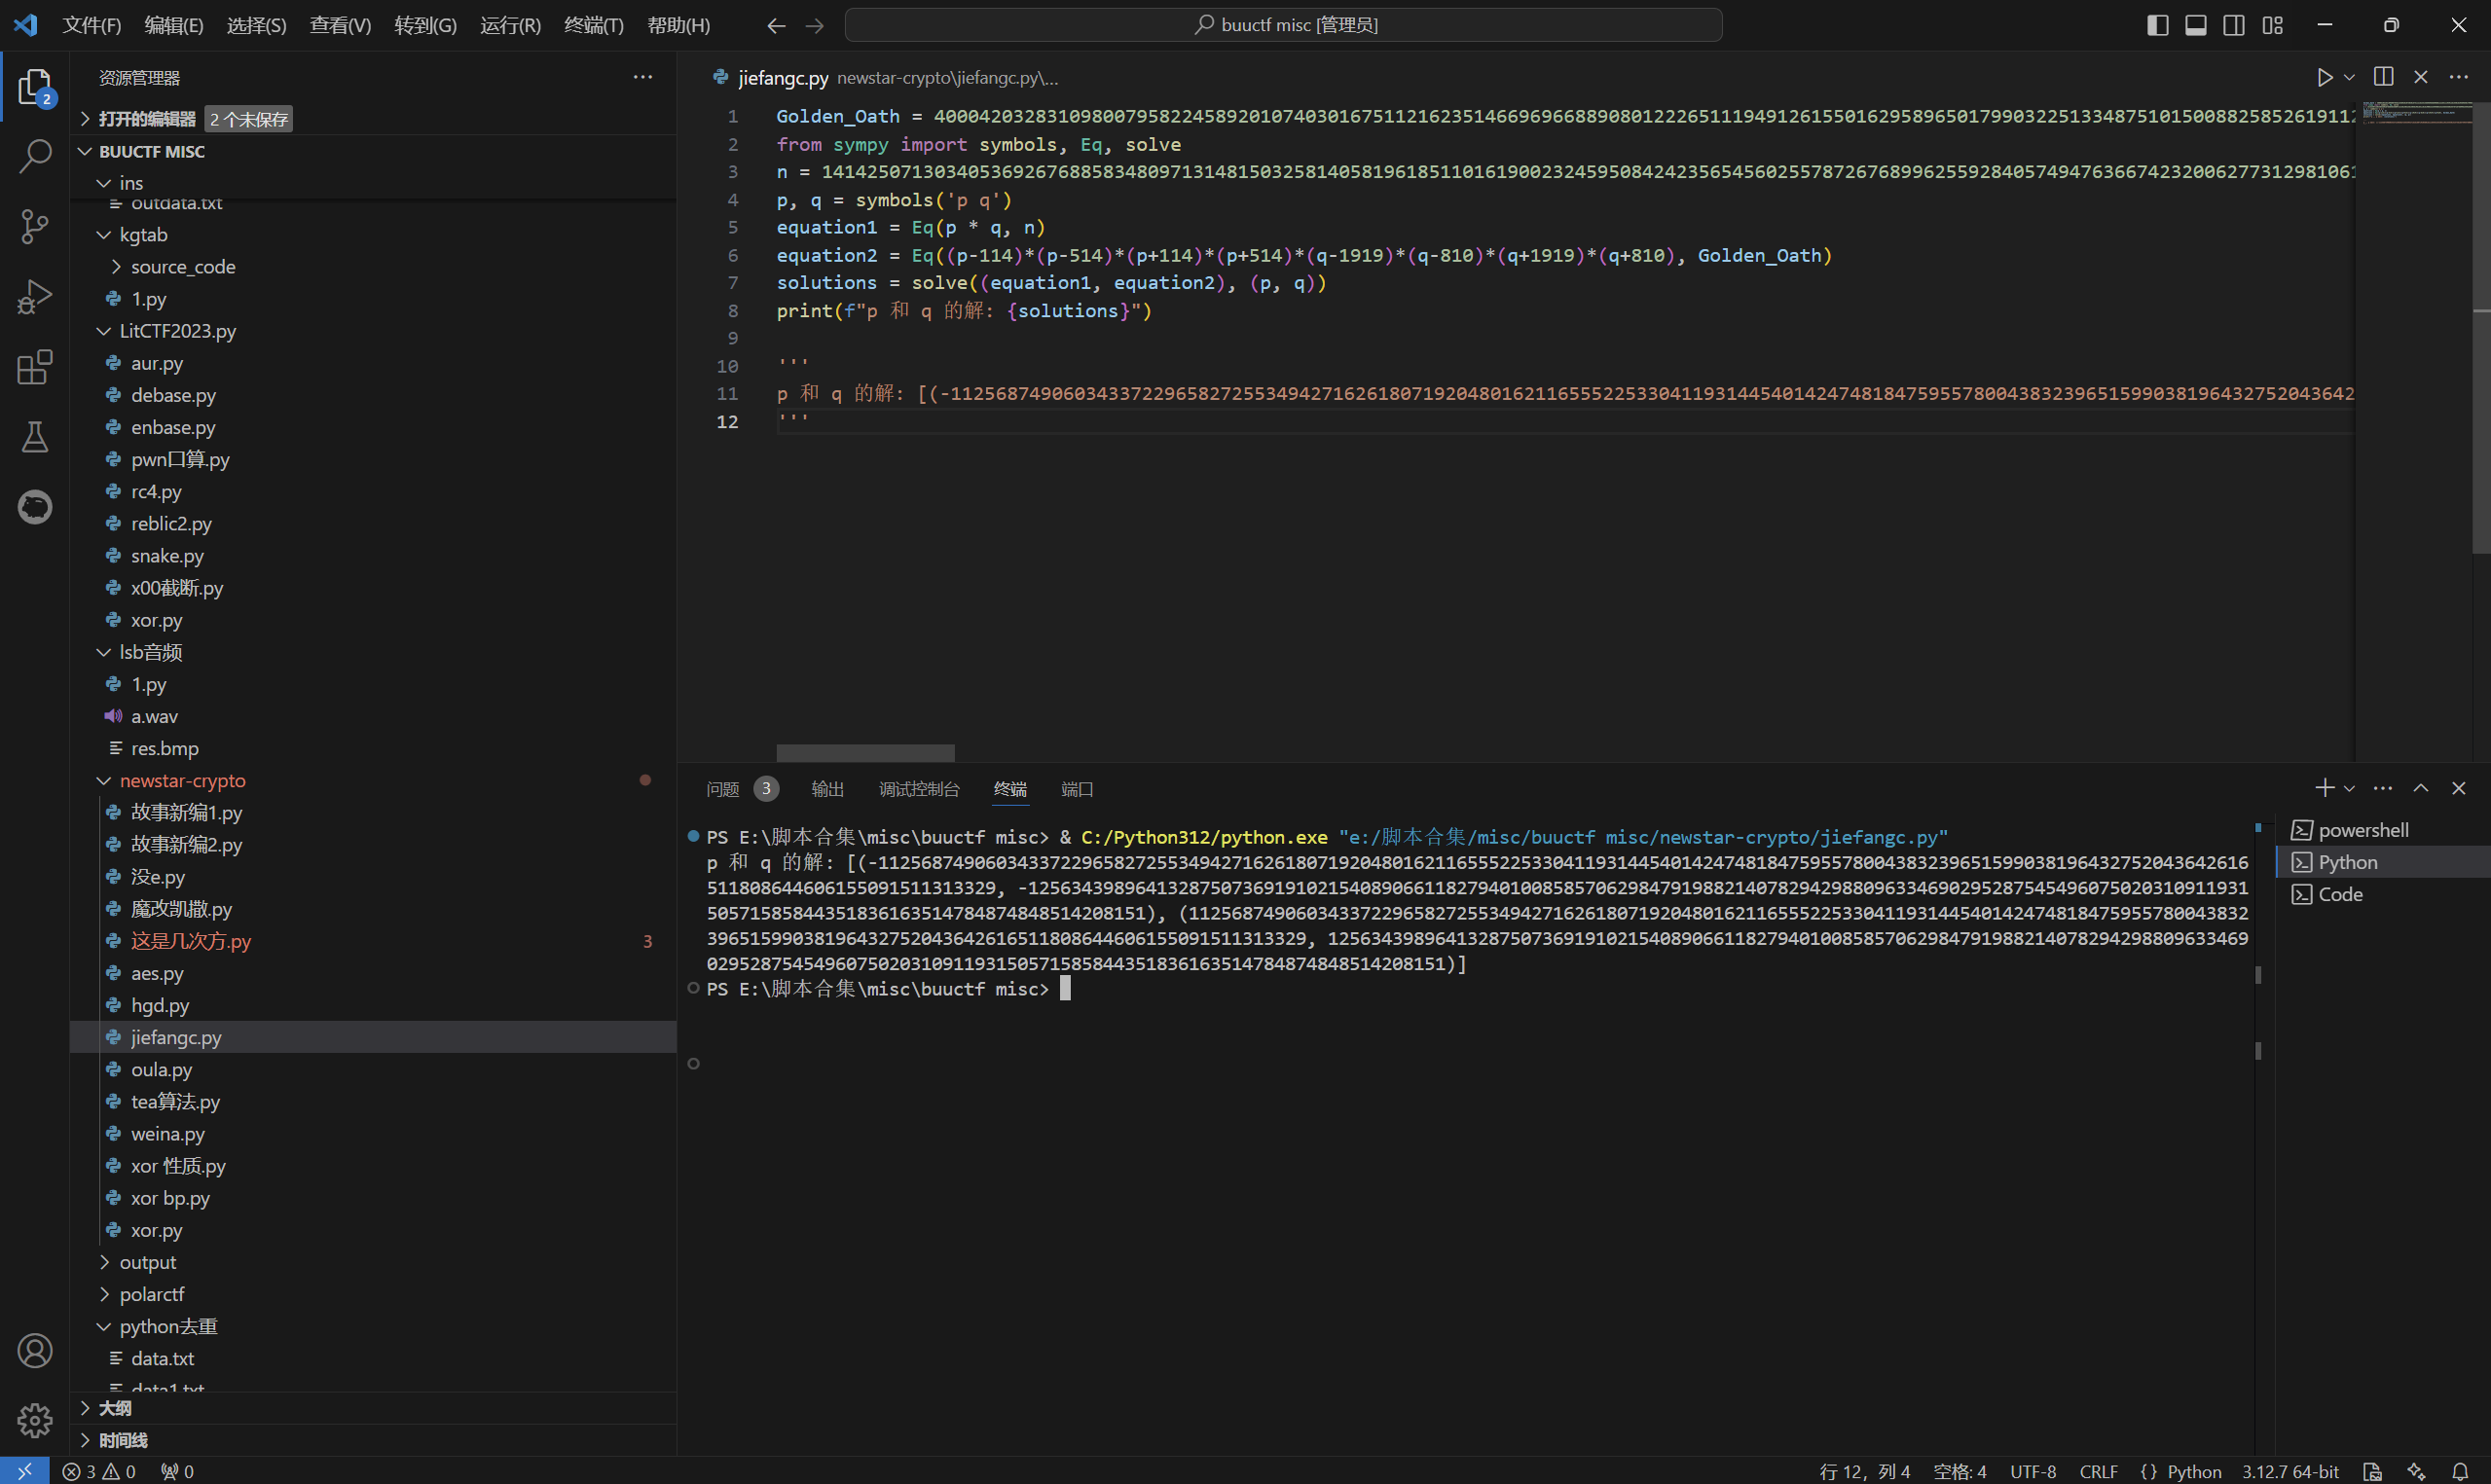
Task: Open the 终端(T) menu
Action: 594,25
